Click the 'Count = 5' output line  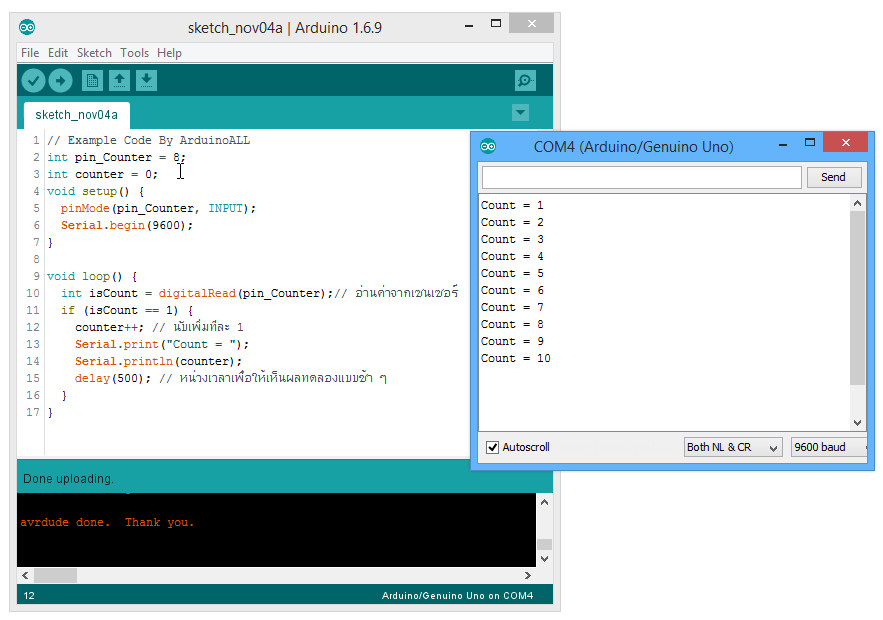[512, 273]
